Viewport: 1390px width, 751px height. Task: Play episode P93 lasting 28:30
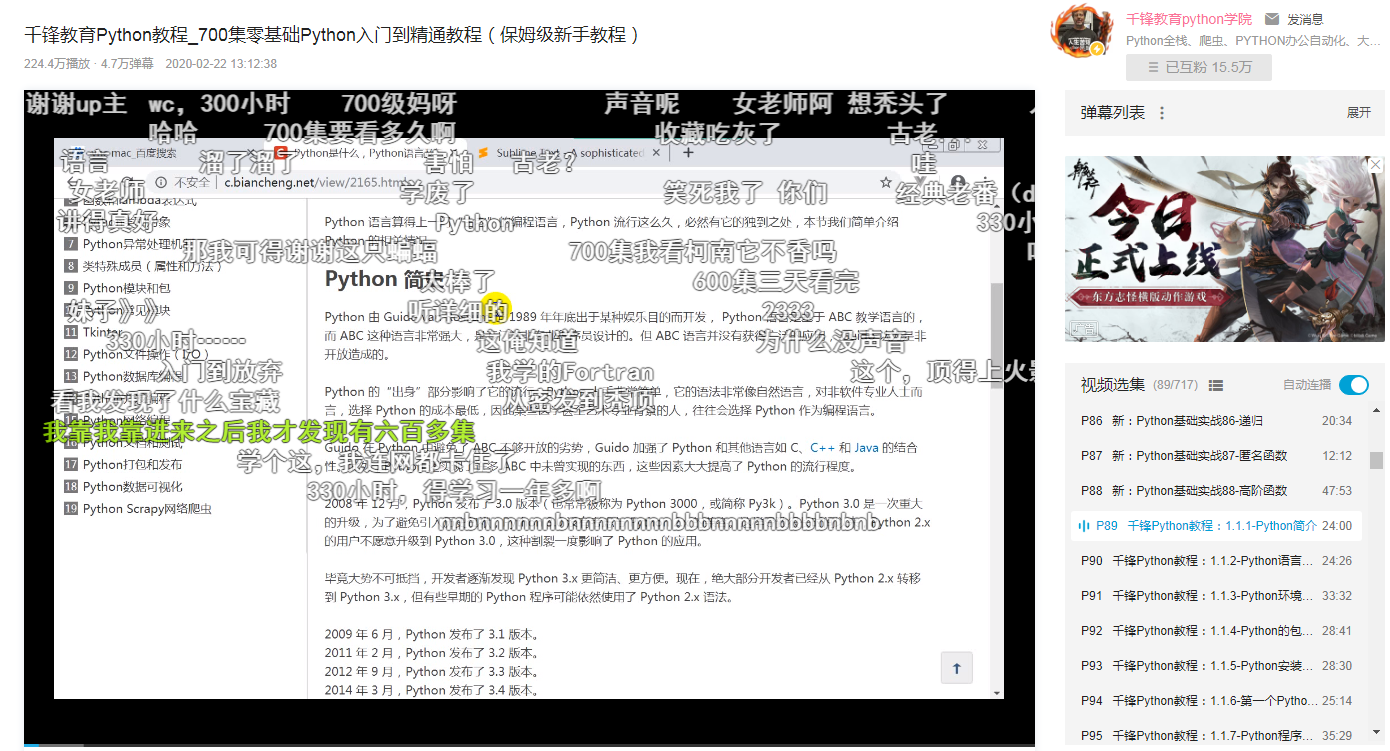click(x=1217, y=666)
